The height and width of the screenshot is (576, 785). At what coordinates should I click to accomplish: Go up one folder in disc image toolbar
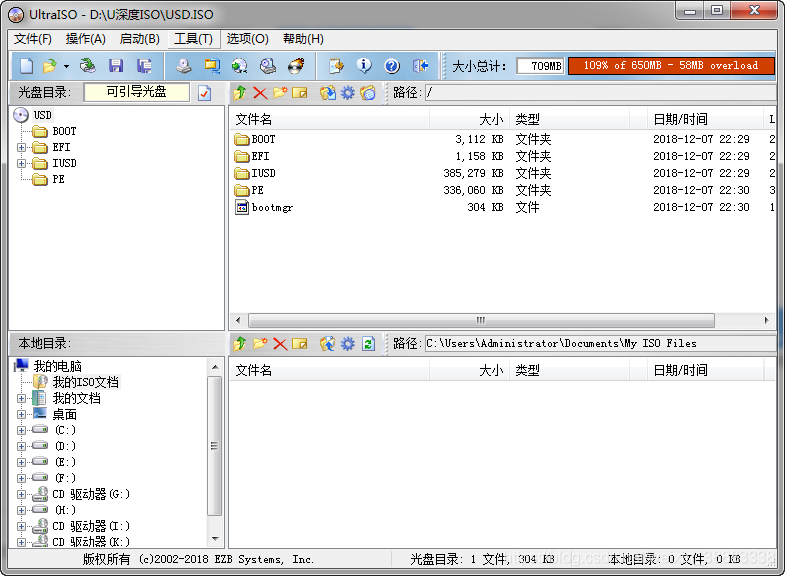(x=240, y=93)
